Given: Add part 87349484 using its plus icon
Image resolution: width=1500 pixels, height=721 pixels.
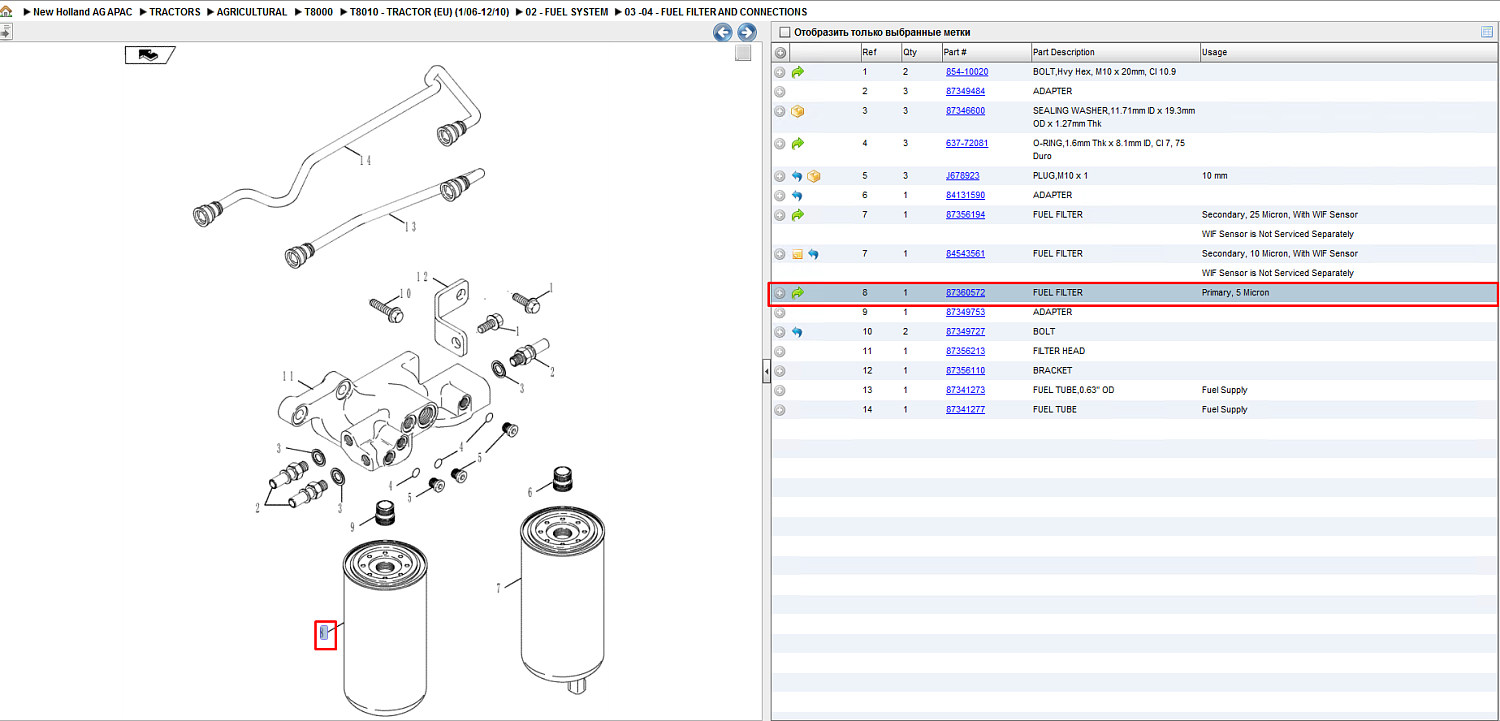Looking at the screenshot, I should [x=780, y=91].
